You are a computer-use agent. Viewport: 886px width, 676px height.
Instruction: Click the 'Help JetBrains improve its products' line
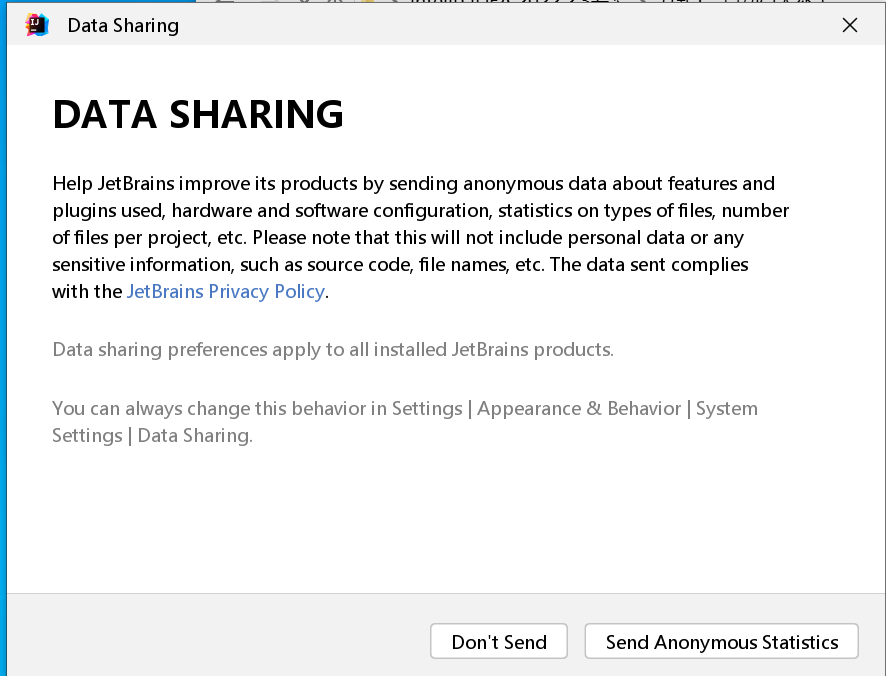point(413,184)
